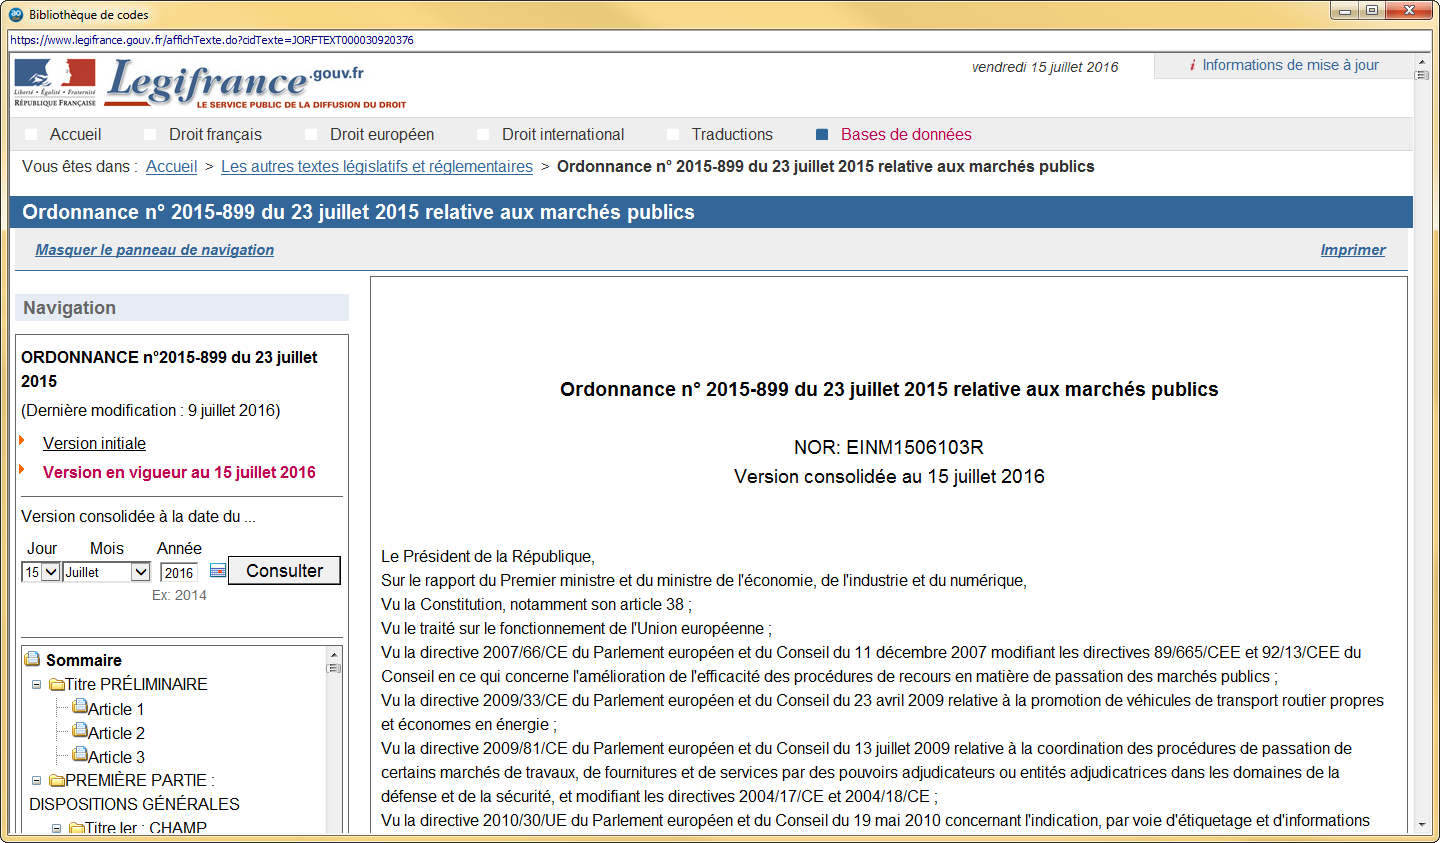Click 'Vu le traité sur le fonctionnement' line

(x=576, y=628)
